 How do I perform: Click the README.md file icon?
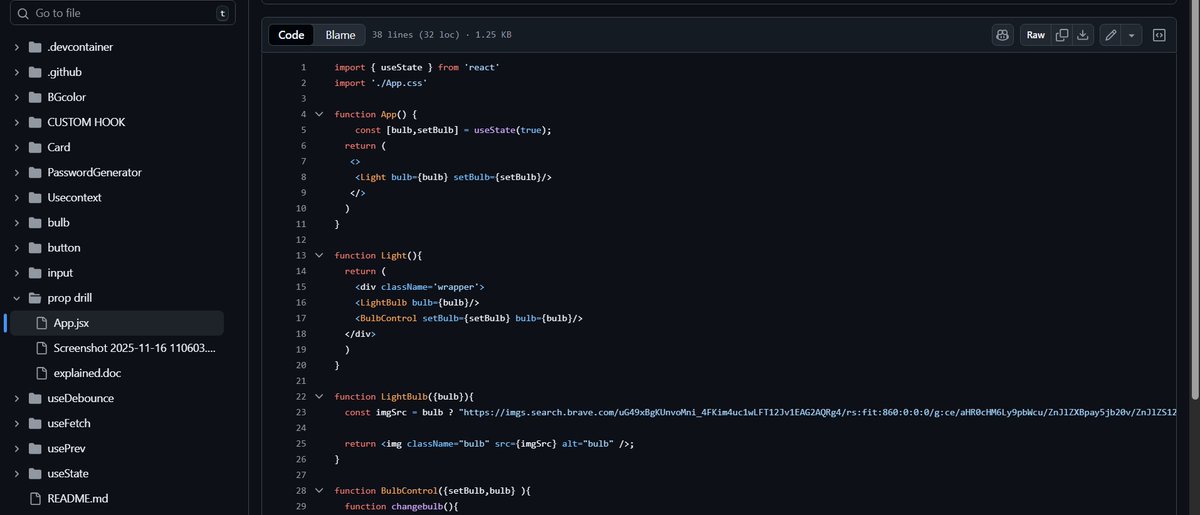[35, 498]
